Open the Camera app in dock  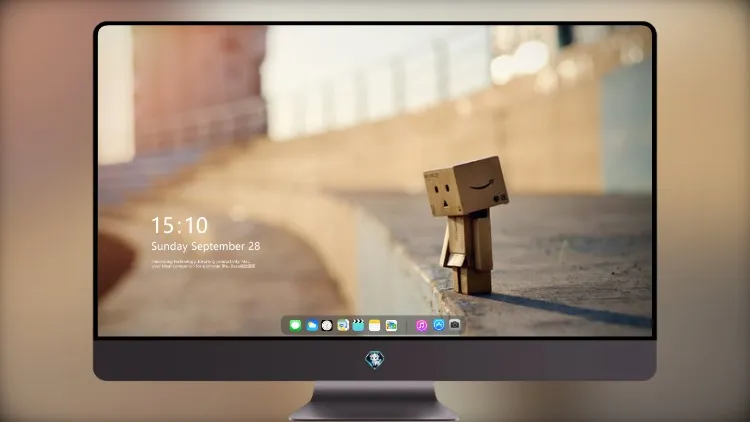[455, 325]
